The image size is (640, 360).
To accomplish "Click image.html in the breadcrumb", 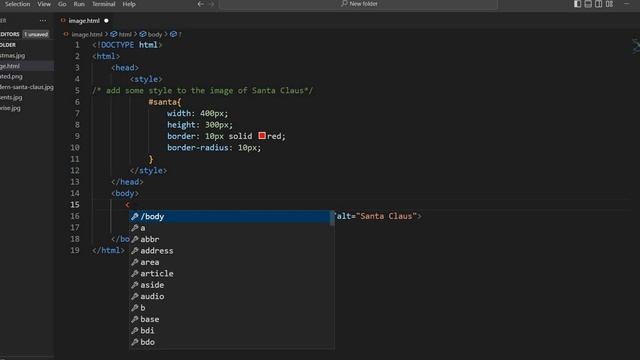I will pos(87,34).
